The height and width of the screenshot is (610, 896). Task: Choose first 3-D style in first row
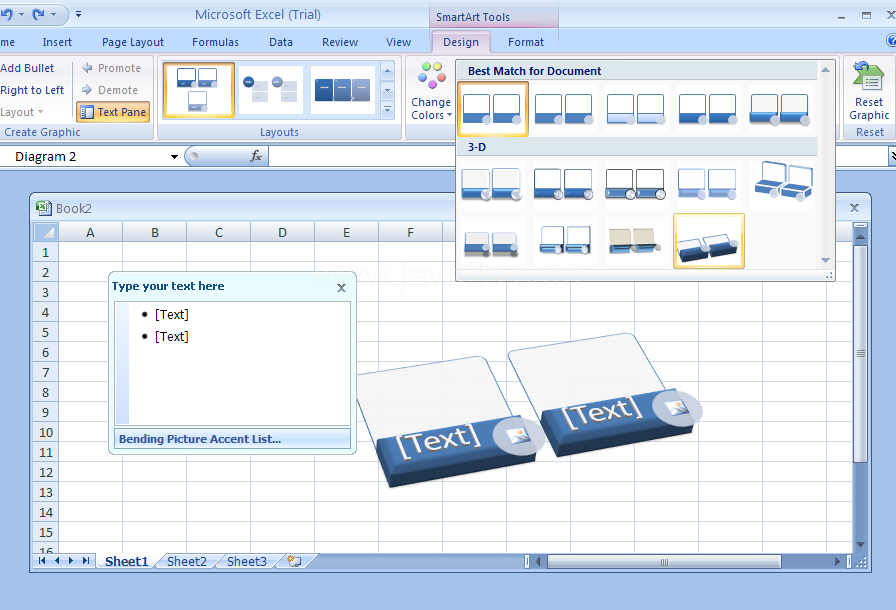pyautogui.click(x=492, y=184)
